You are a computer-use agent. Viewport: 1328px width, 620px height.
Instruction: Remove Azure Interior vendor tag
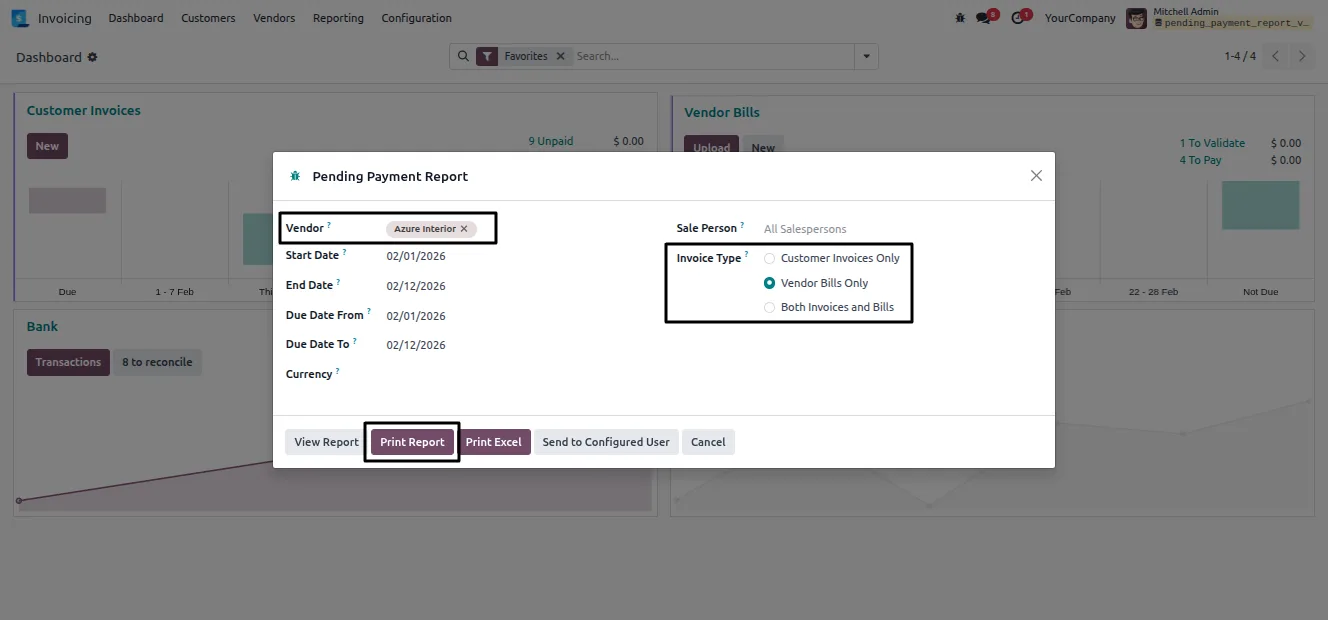click(464, 229)
